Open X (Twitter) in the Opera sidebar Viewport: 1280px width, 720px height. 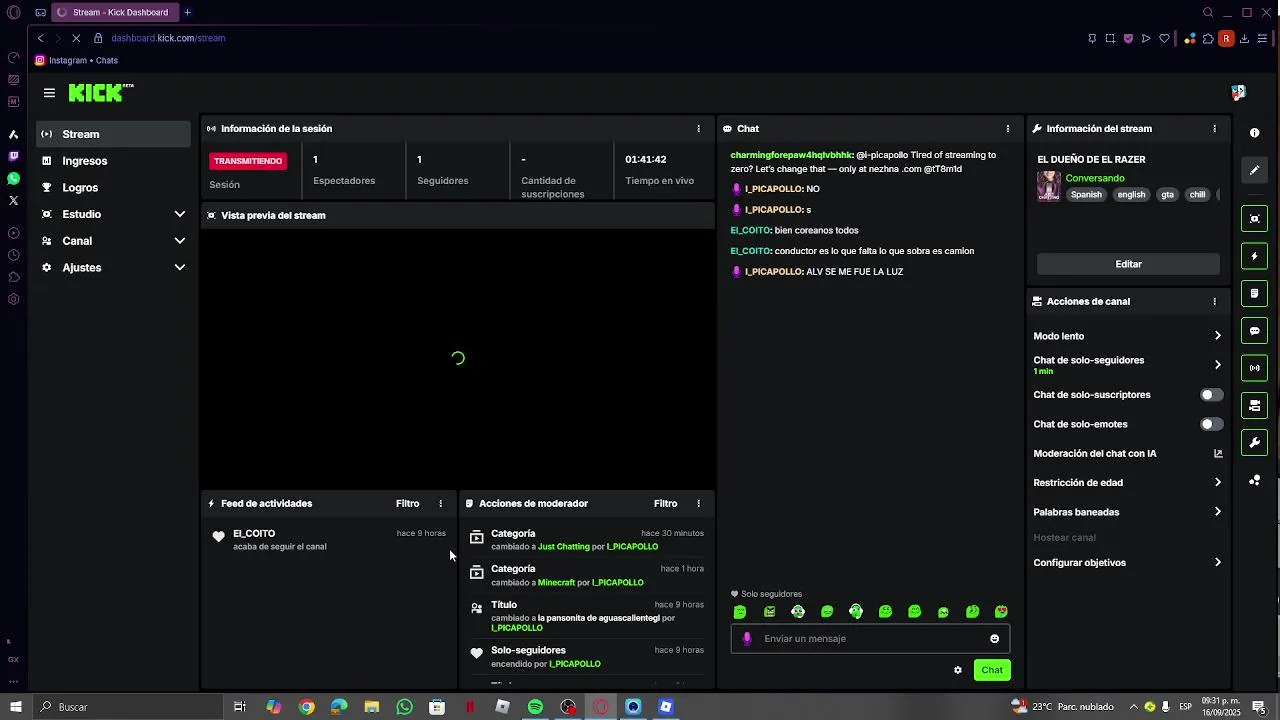click(13, 200)
